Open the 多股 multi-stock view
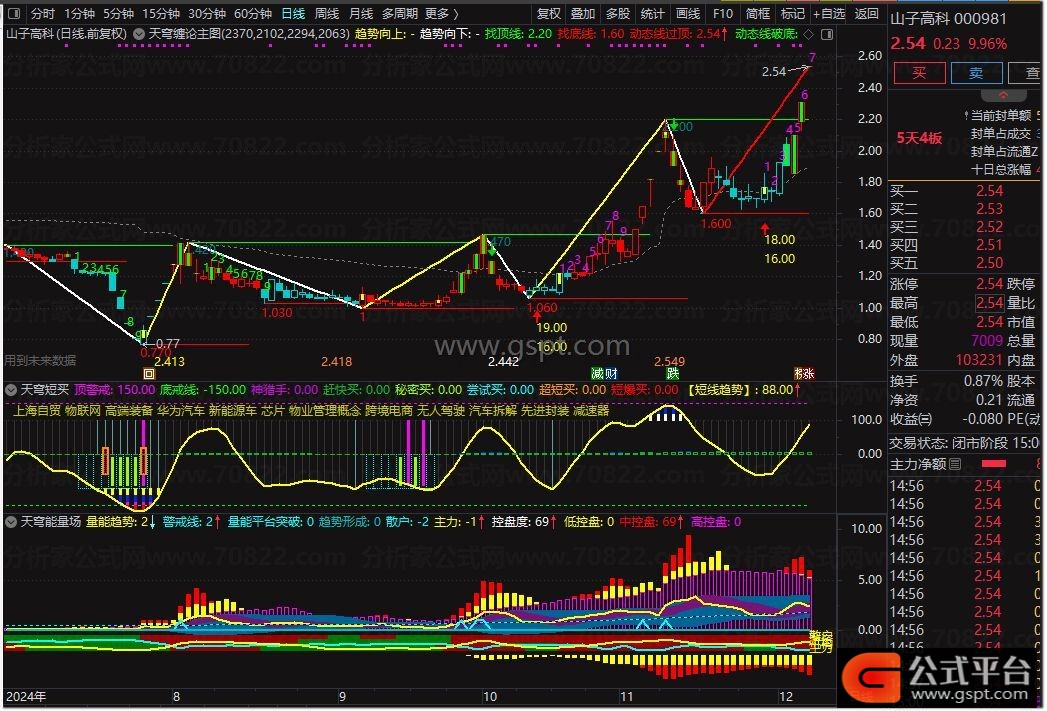Viewport: 1047px width, 711px height. pos(618,13)
